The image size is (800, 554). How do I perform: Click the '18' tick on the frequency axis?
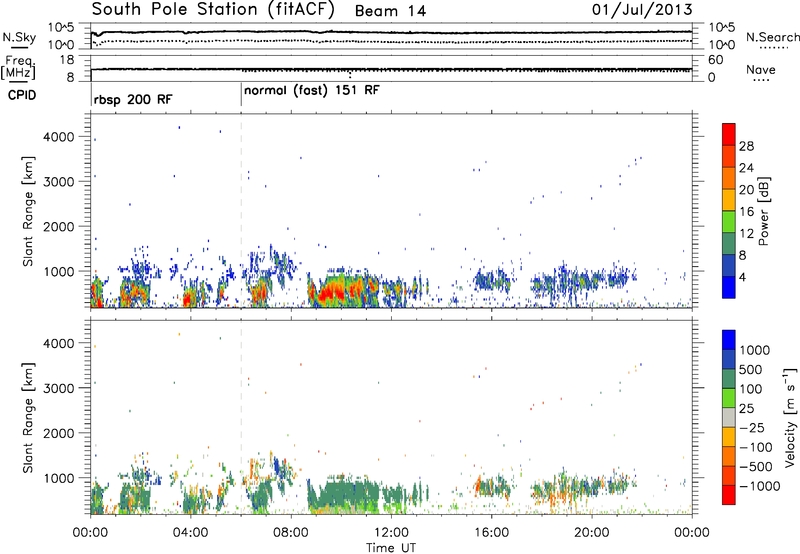click(x=67, y=60)
